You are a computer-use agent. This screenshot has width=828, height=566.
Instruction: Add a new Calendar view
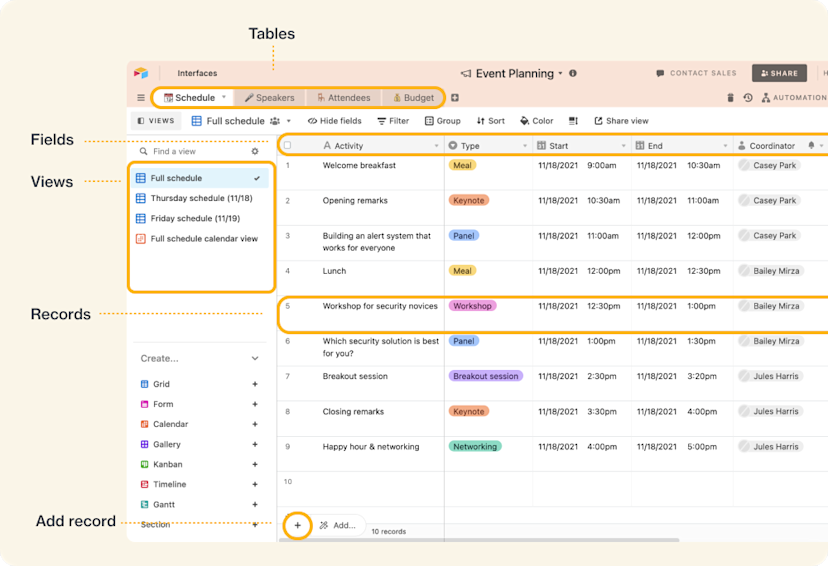click(255, 424)
